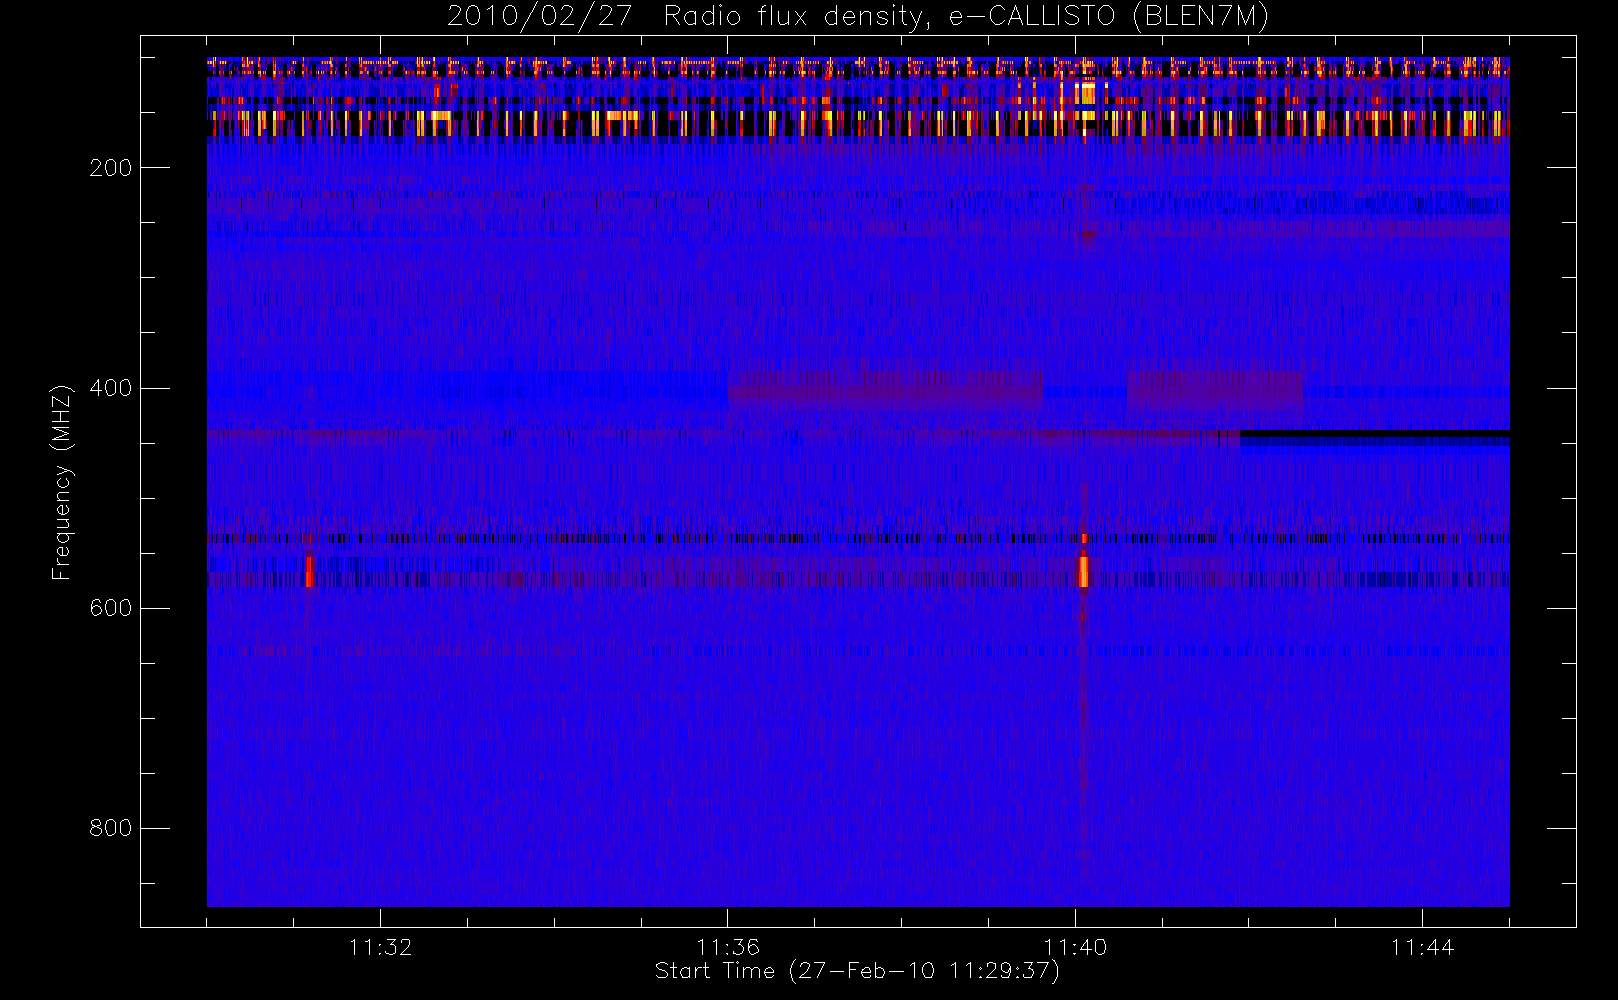
Task: Click the 600 frequency tick label
Action: point(111,608)
